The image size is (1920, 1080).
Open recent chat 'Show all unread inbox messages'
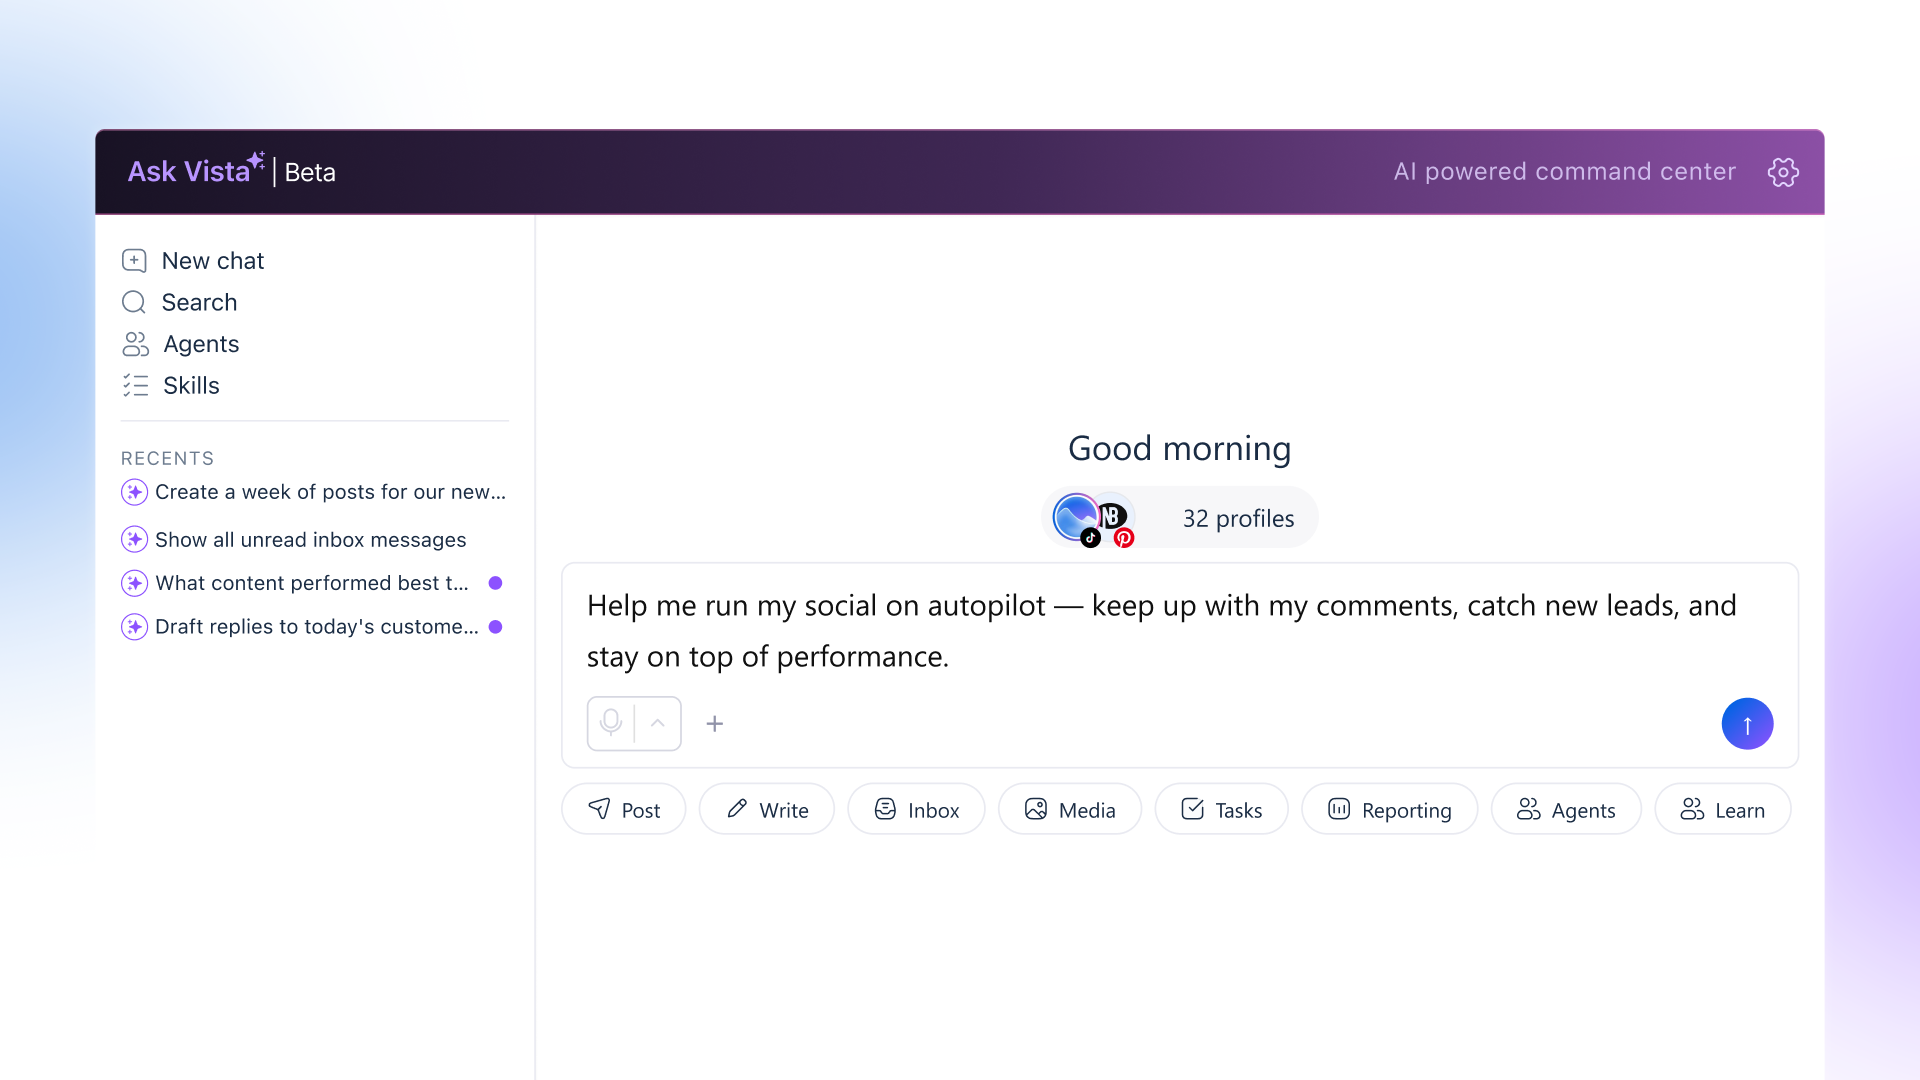pos(294,540)
